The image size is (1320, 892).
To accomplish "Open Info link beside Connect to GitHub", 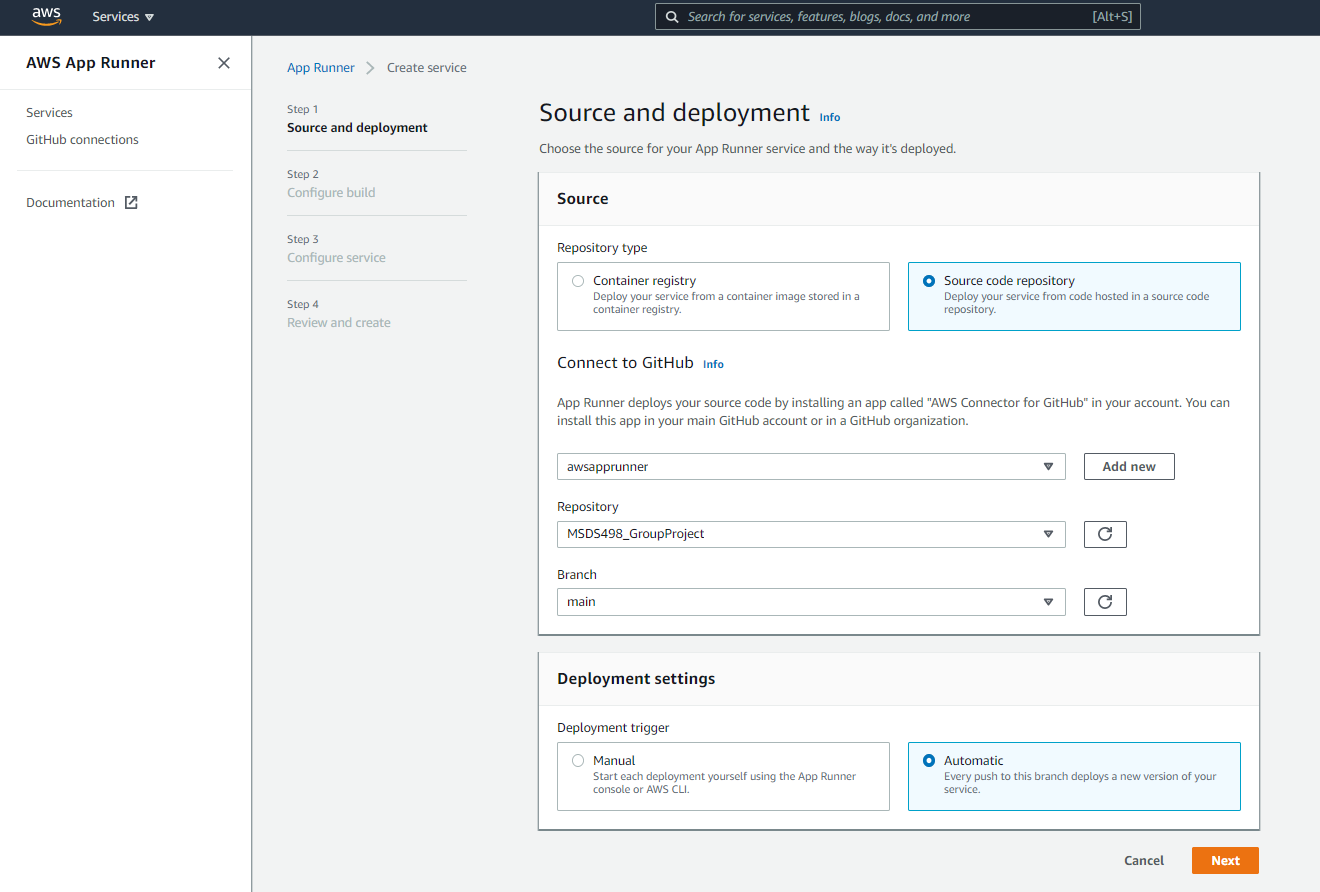I will [713, 364].
